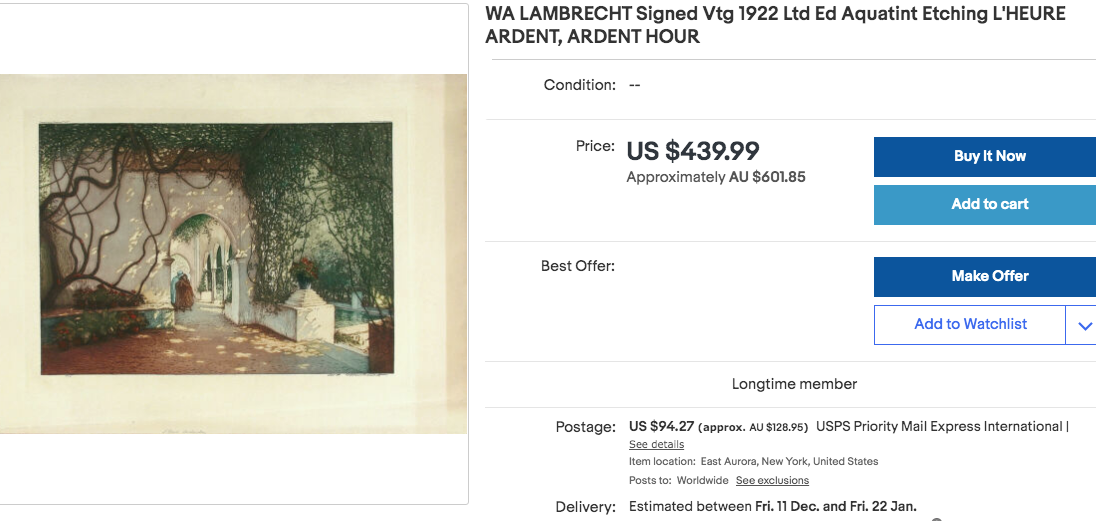Add item to Watchlist

(x=969, y=325)
